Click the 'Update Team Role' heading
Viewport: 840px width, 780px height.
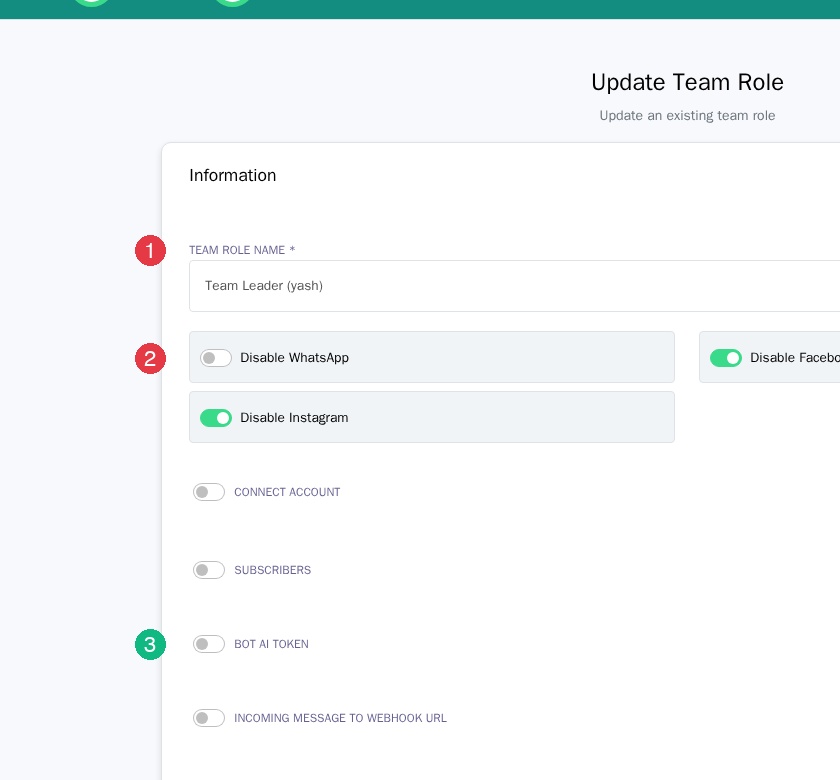click(x=687, y=82)
